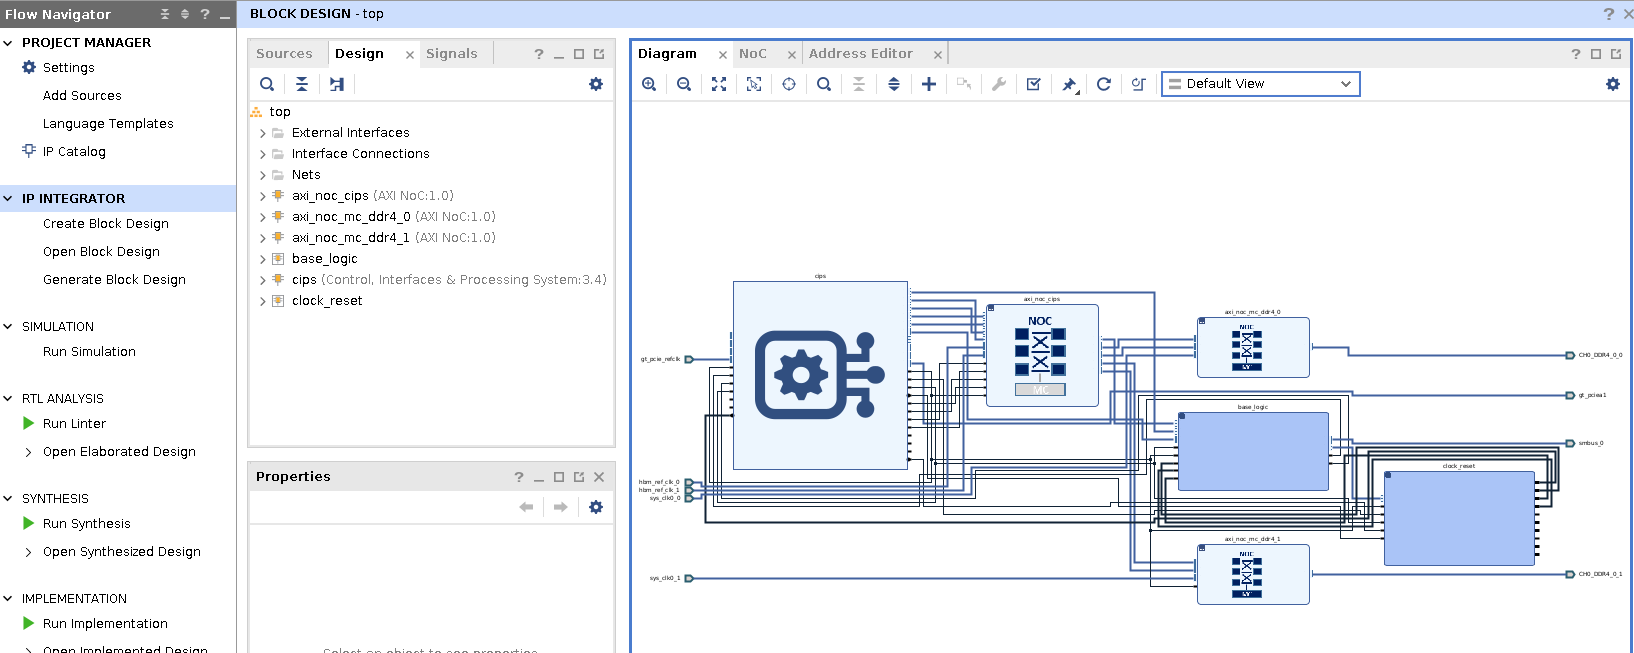Click the expand all icon in diagram toolbar
The image size is (1634, 653).
coord(894,84)
